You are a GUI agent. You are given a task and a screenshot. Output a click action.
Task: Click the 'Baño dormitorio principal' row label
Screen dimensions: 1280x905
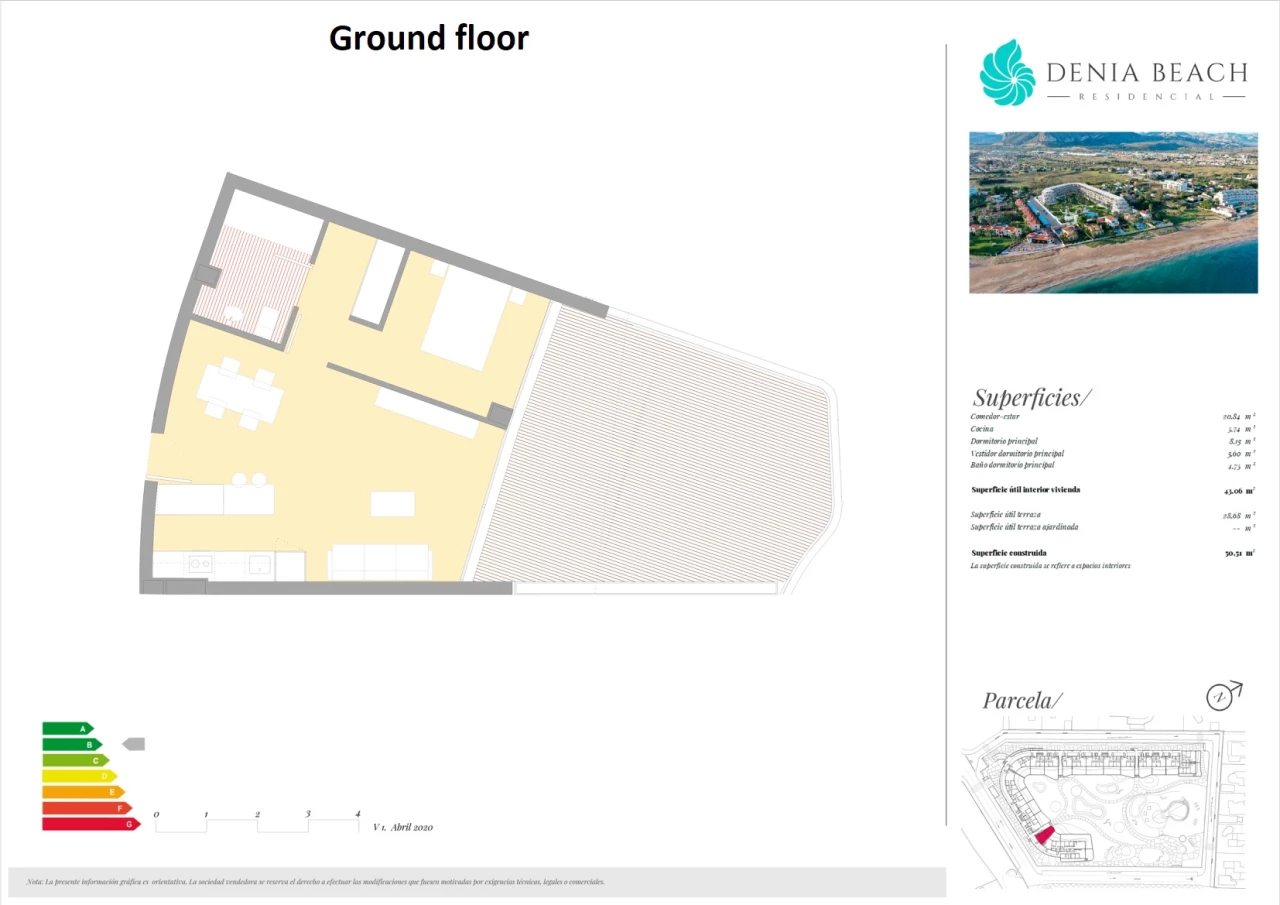point(1012,465)
